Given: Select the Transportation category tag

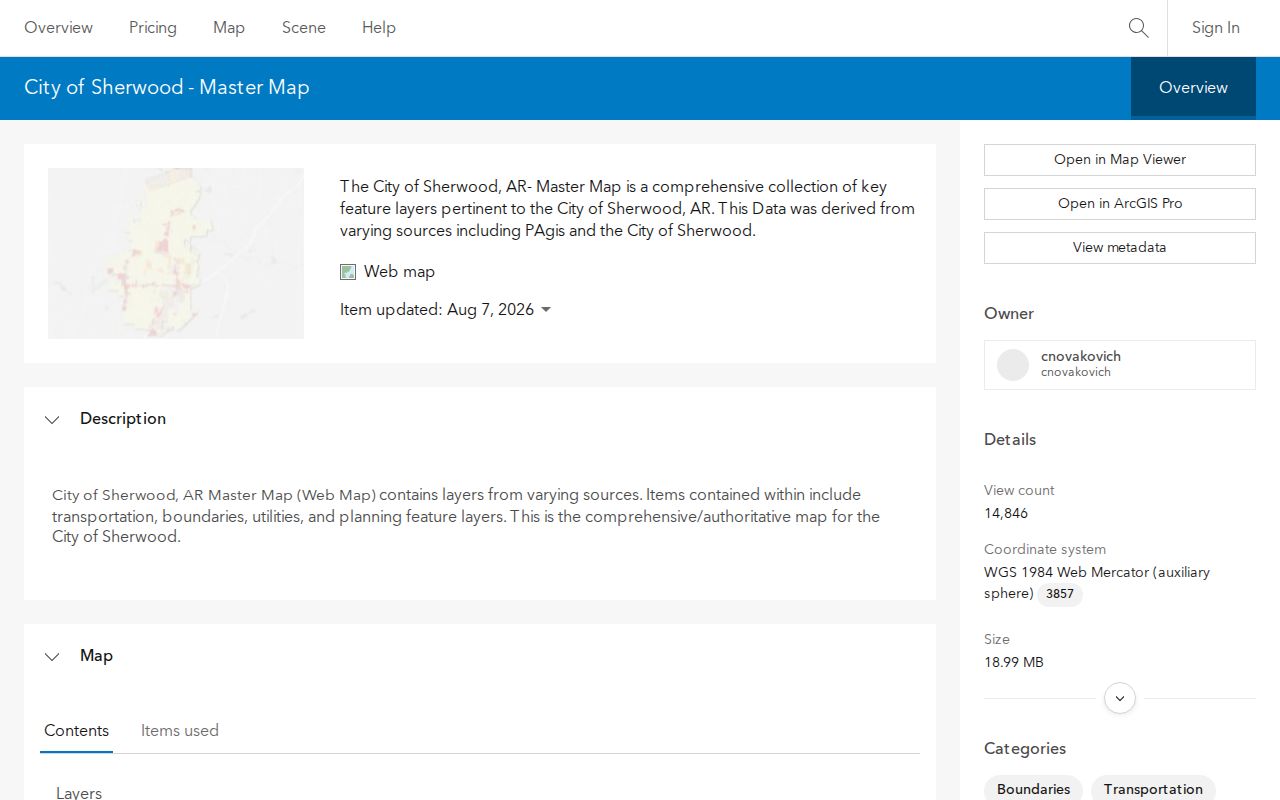Looking at the screenshot, I should [x=1153, y=789].
